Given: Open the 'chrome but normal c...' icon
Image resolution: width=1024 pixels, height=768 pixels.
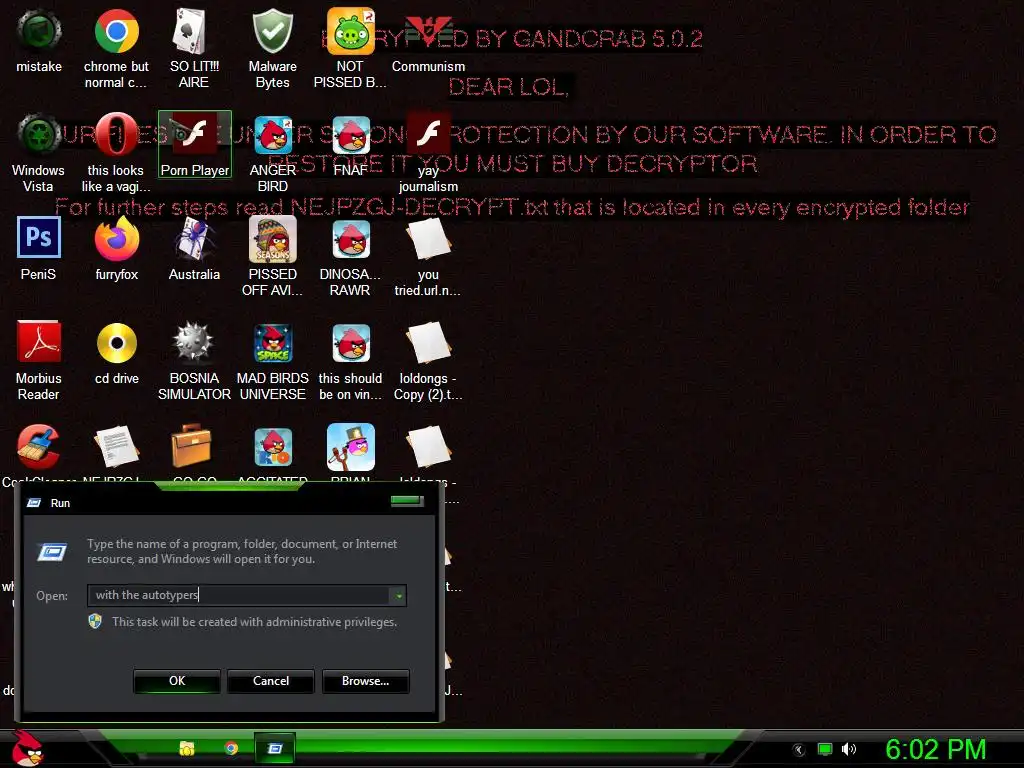Looking at the screenshot, I should 116,48.
